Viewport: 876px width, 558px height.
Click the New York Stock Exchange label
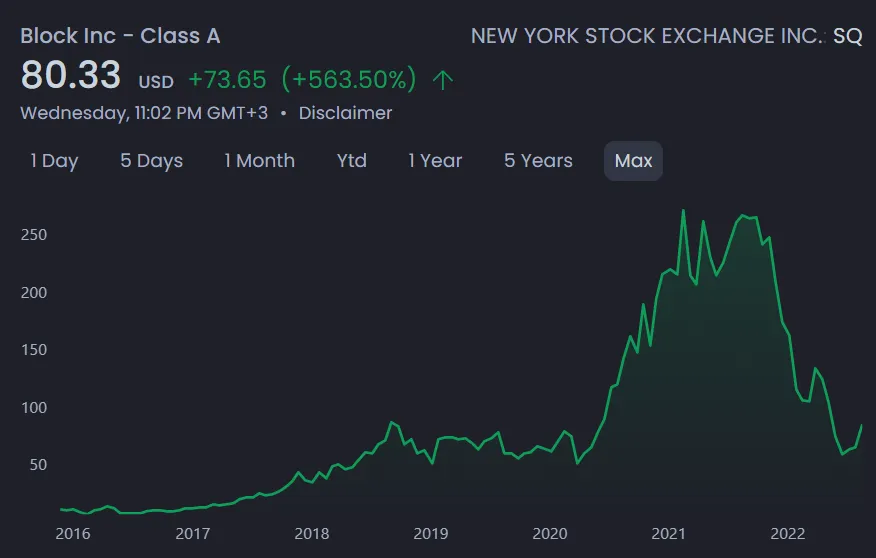click(x=648, y=36)
